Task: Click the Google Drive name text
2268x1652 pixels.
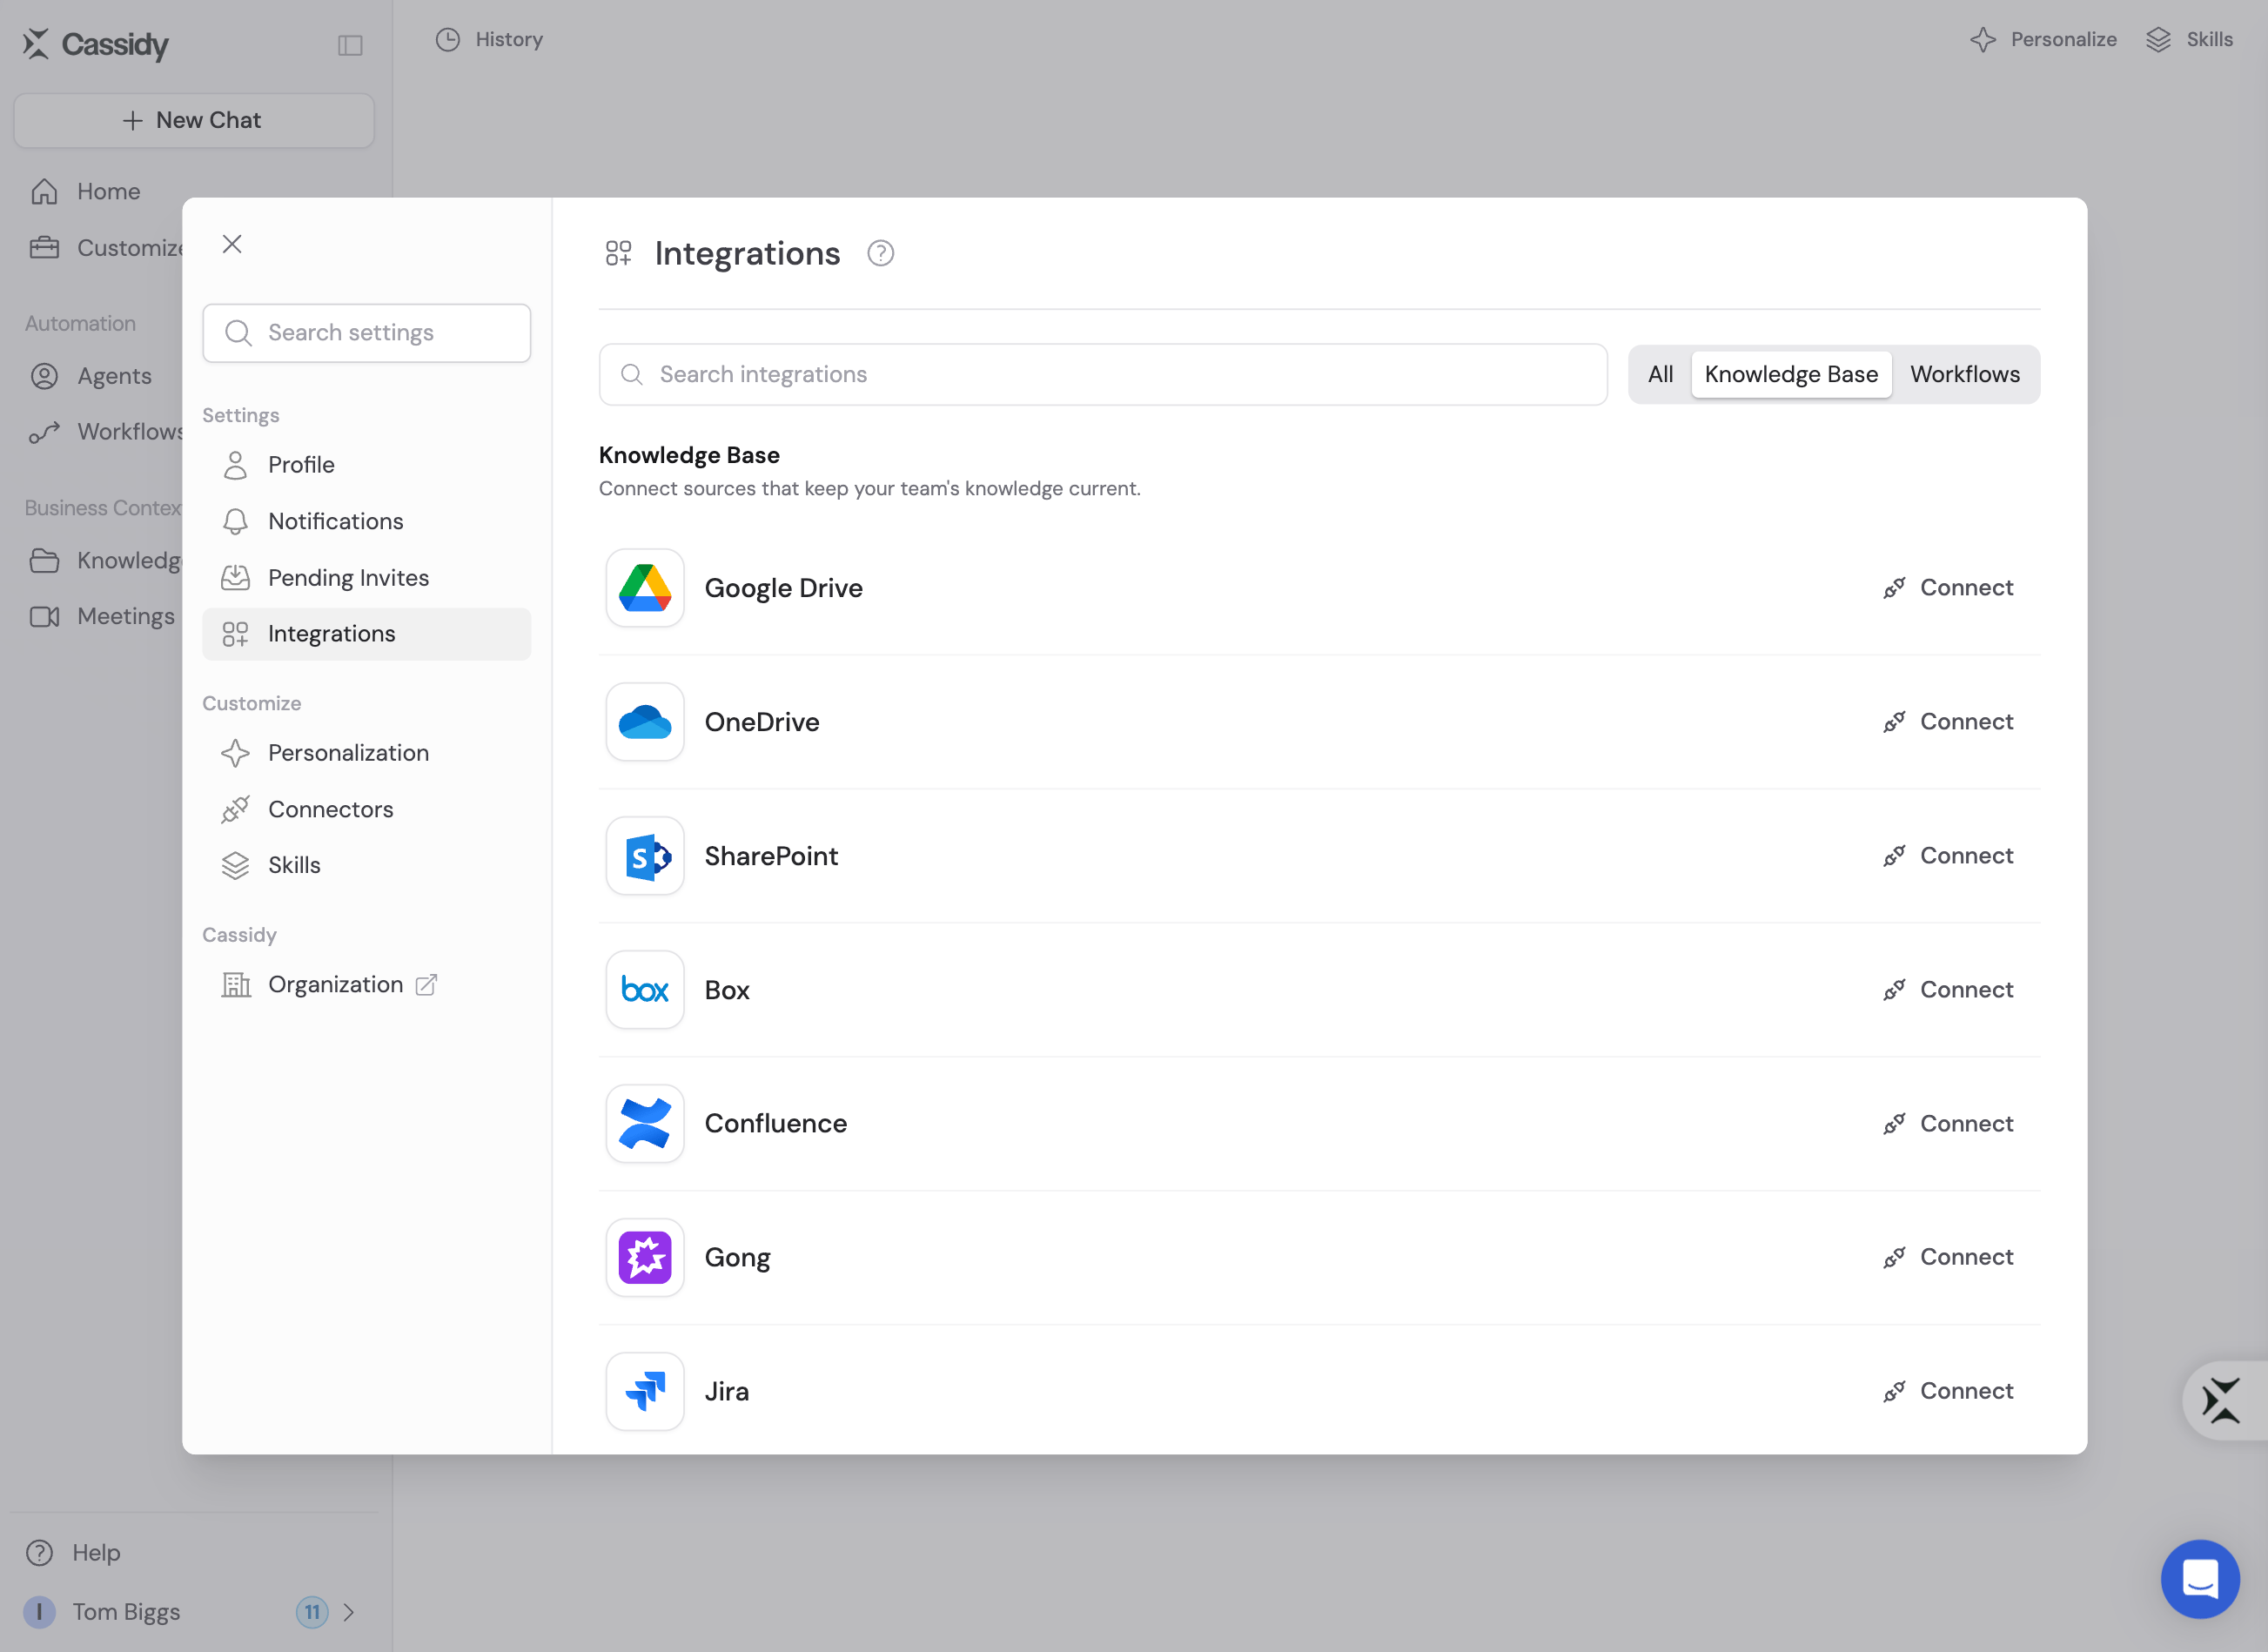Action: point(783,588)
